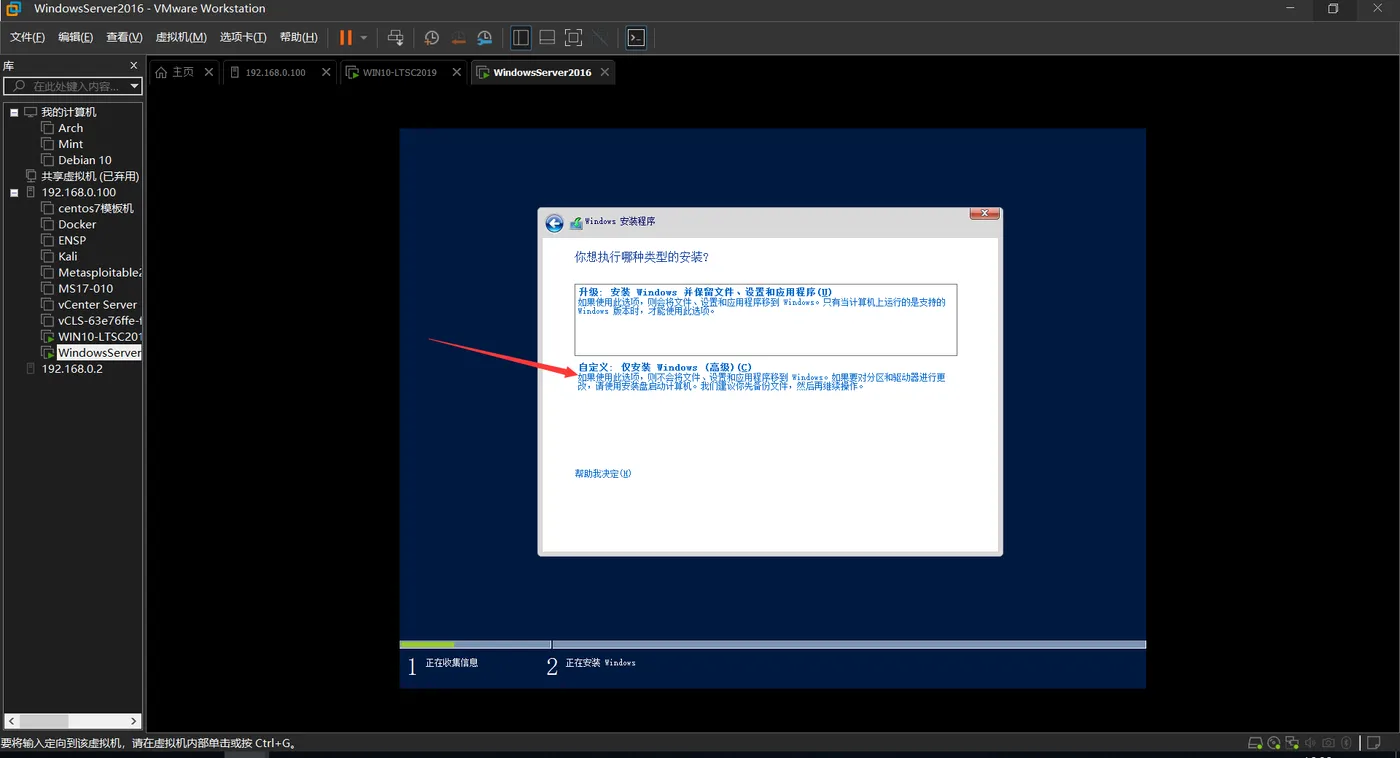This screenshot has height=758, width=1400.
Task: Open the 虚拟机(M) menu
Action: coord(181,38)
